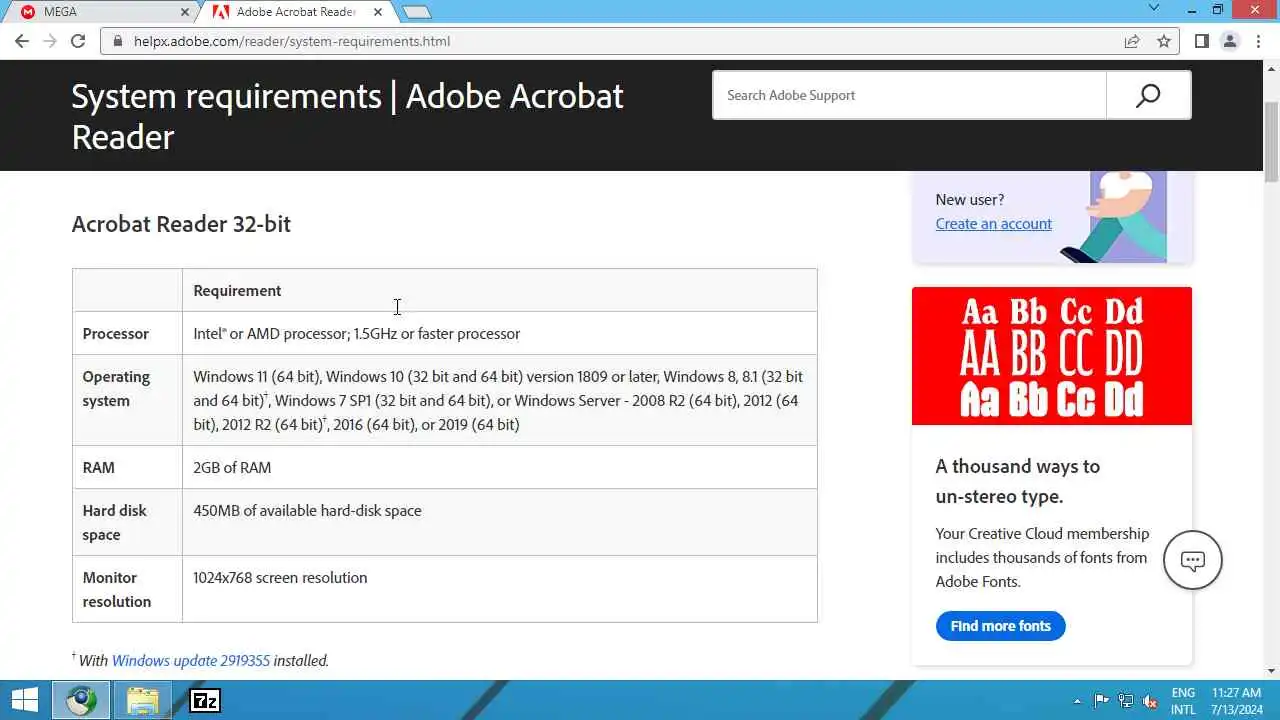Open the browser three-dot menu

1259,41
